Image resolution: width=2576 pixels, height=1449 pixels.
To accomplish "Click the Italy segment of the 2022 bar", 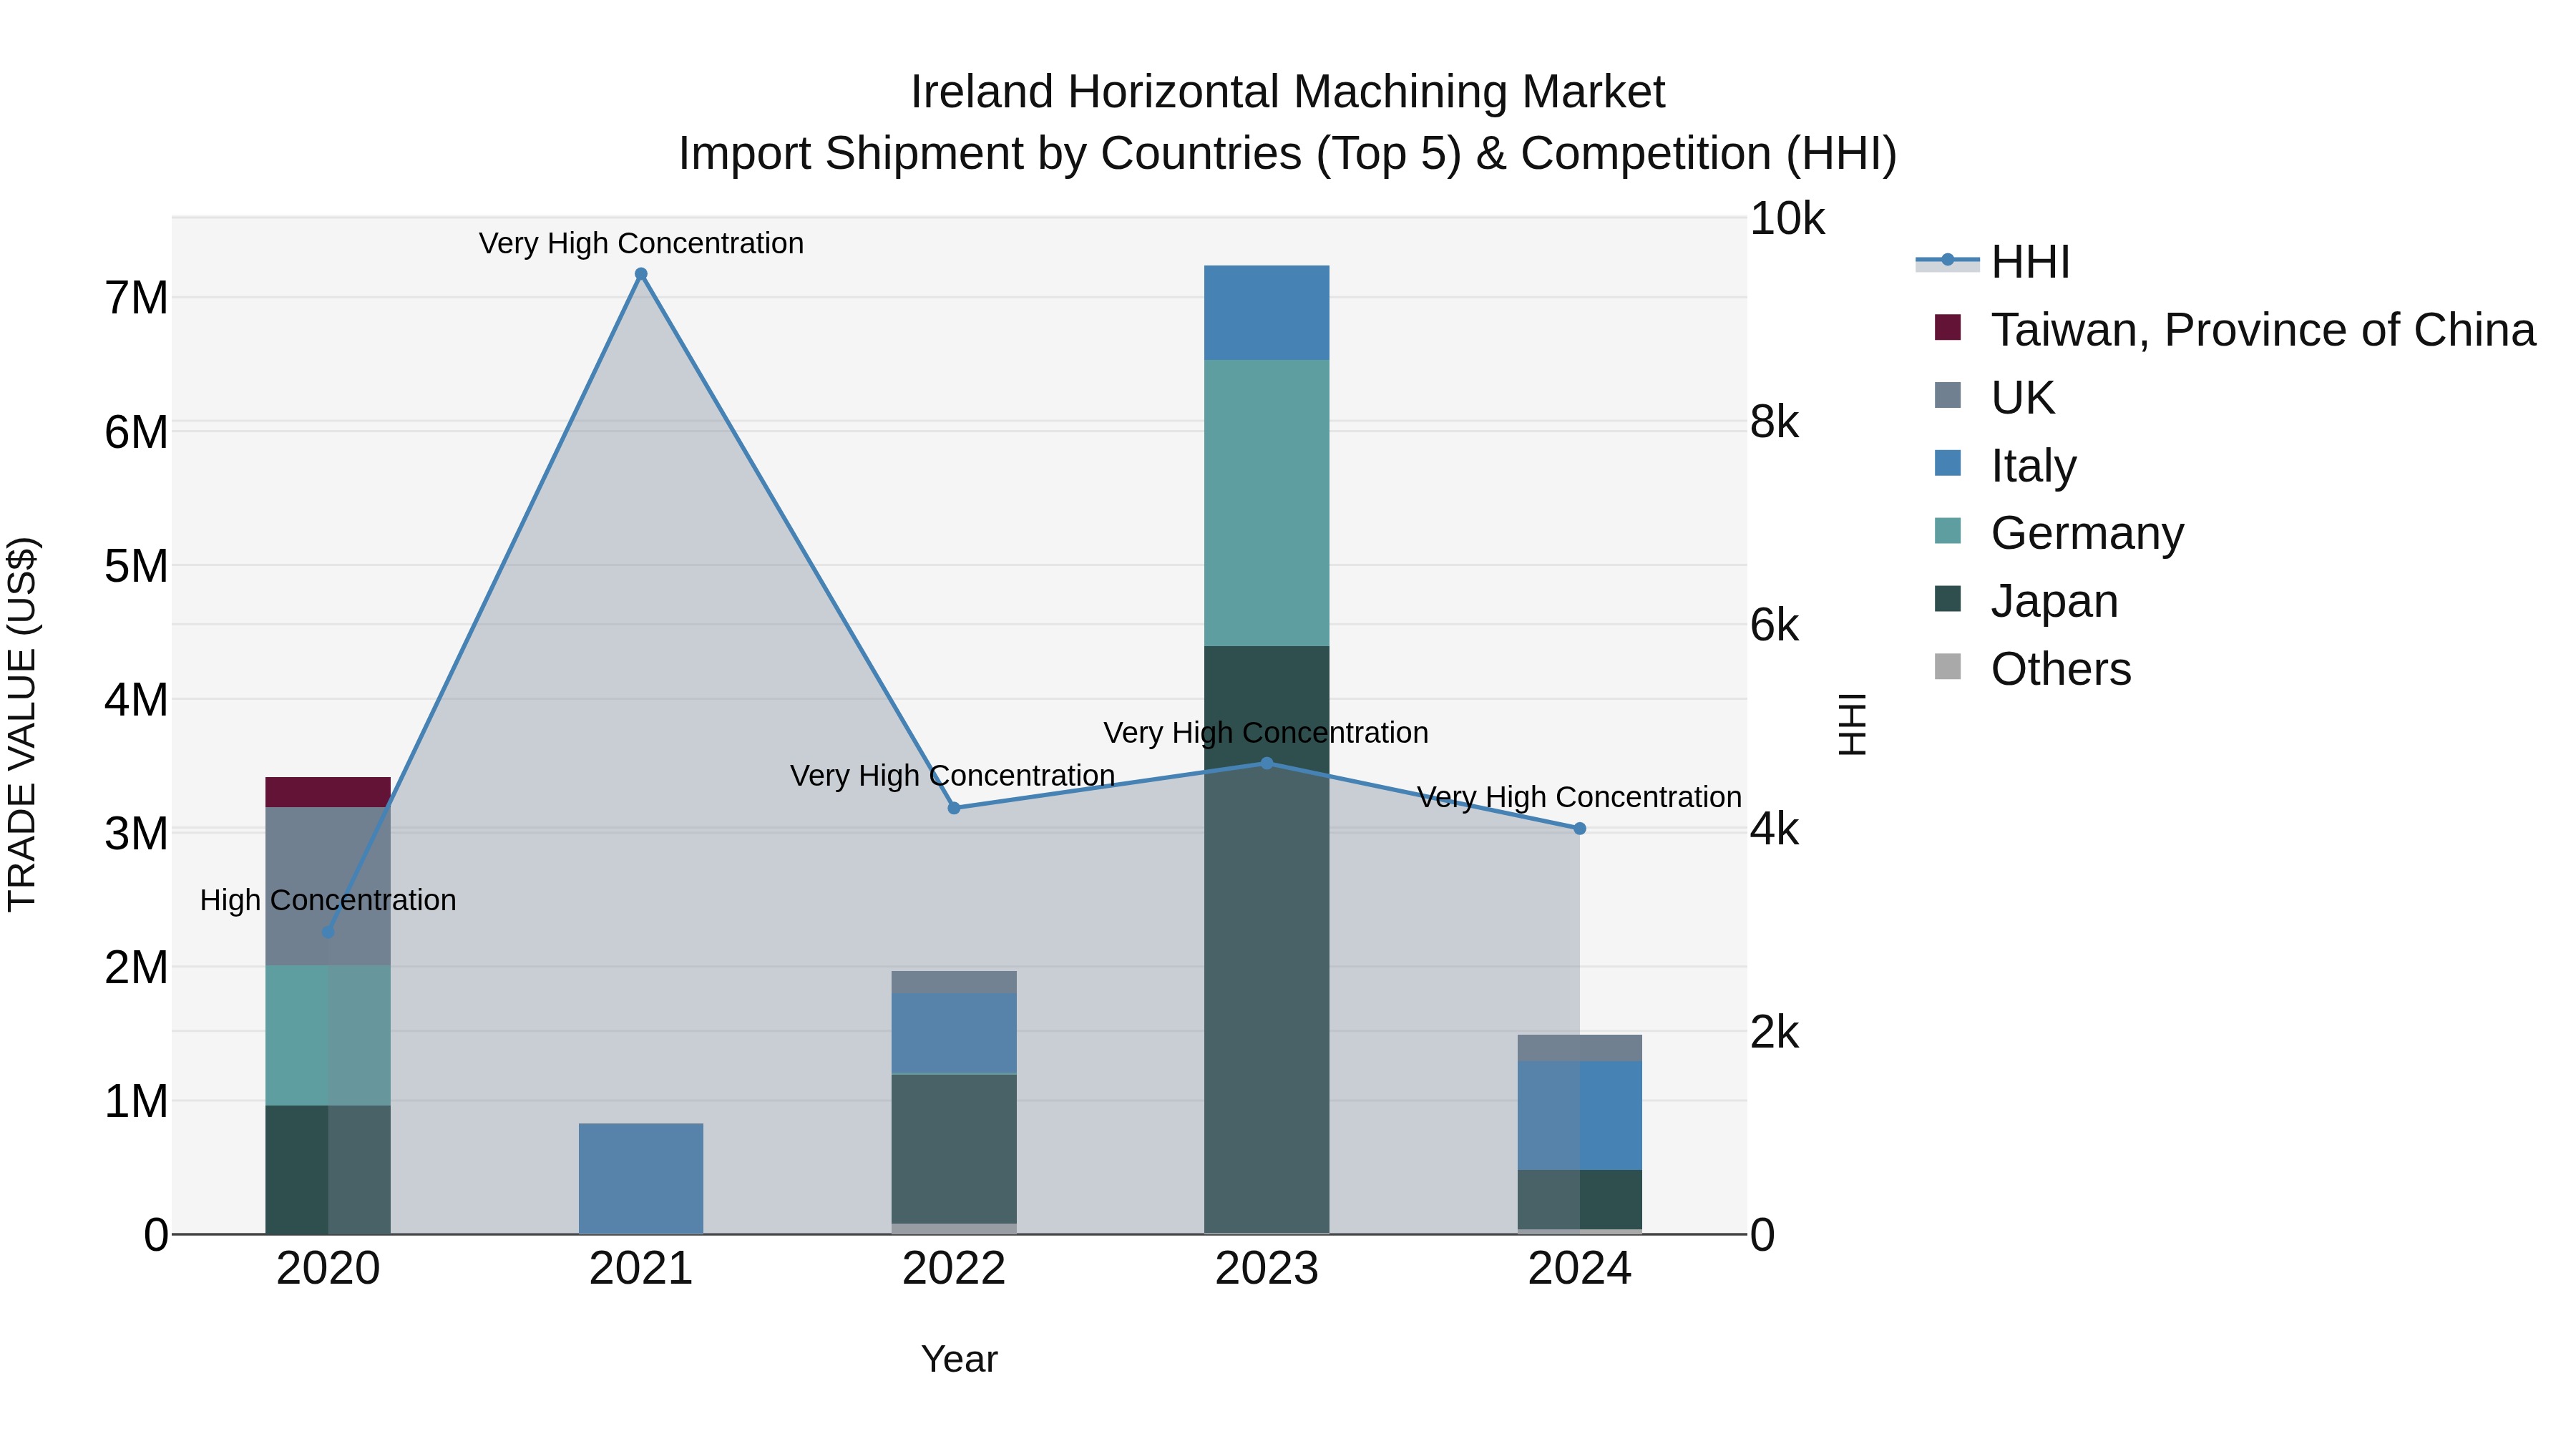I will 954,1034.
